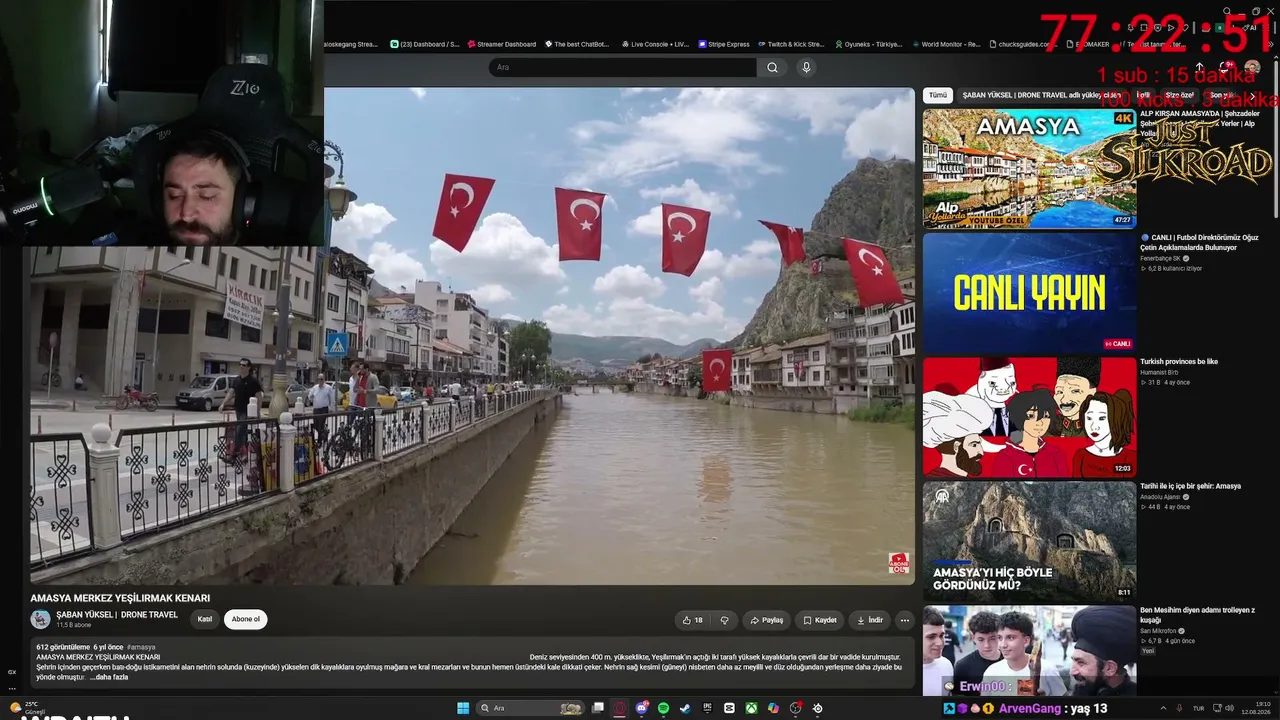Viewport: 1280px width, 720px height.
Task: Show more filter chips with right arrow
Action: tap(1252, 96)
